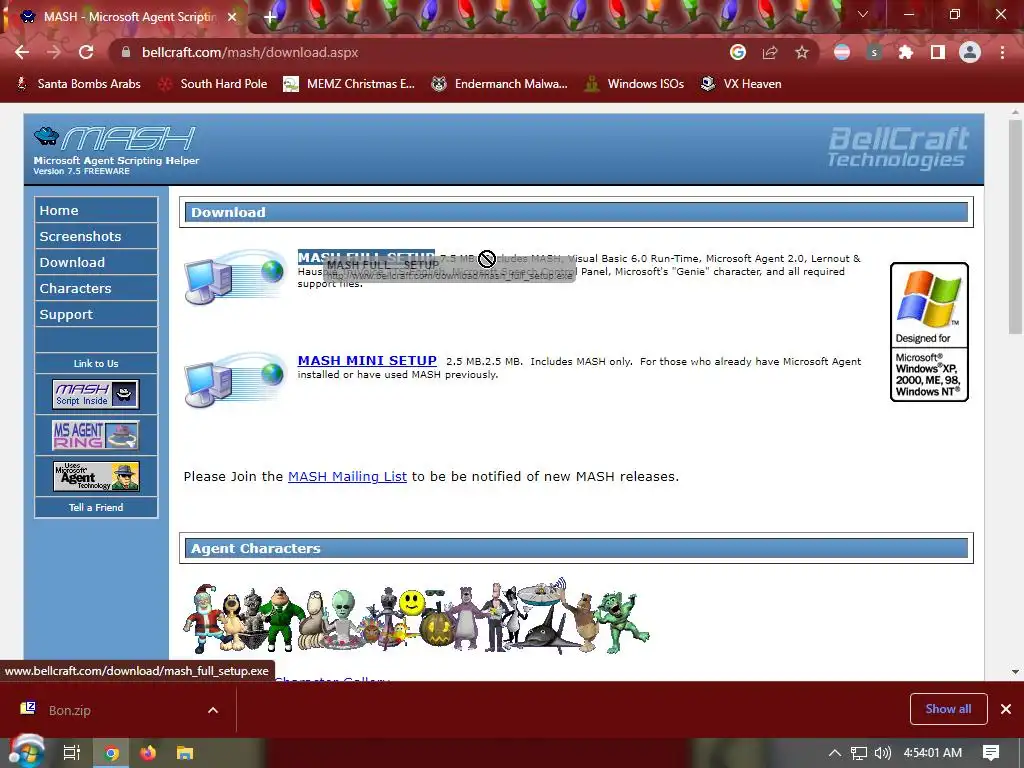Click the BellCraft Technologies logo
This screenshot has width=1024, height=768.
pos(898,148)
